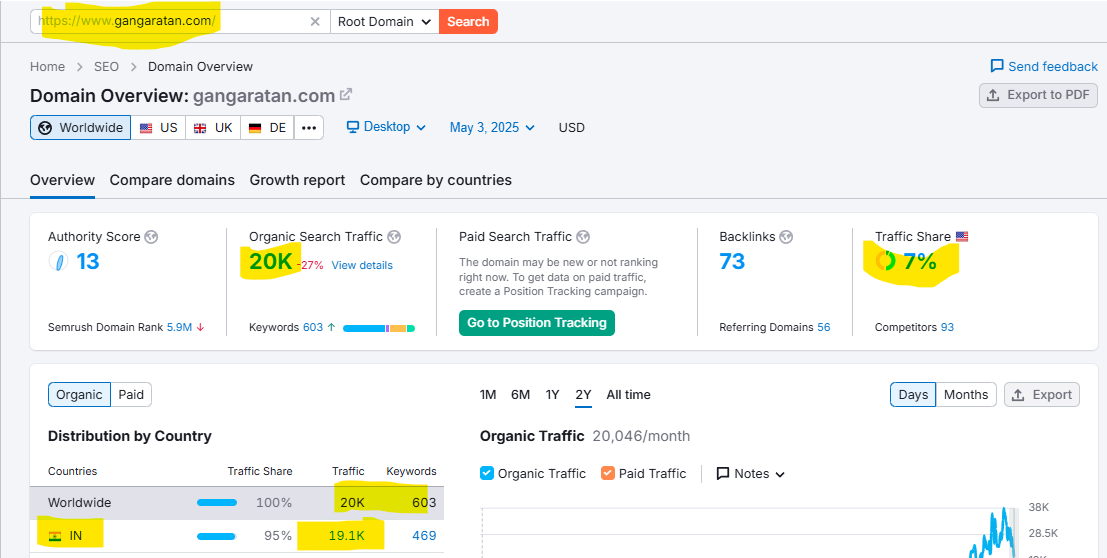The image size is (1107, 558).
Task: Open IN keywords value 469
Action: coord(424,536)
